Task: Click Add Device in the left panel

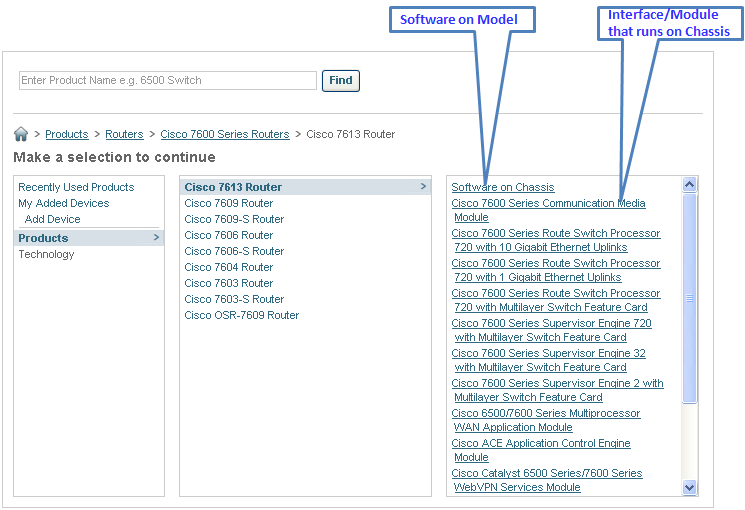Action: (x=52, y=219)
